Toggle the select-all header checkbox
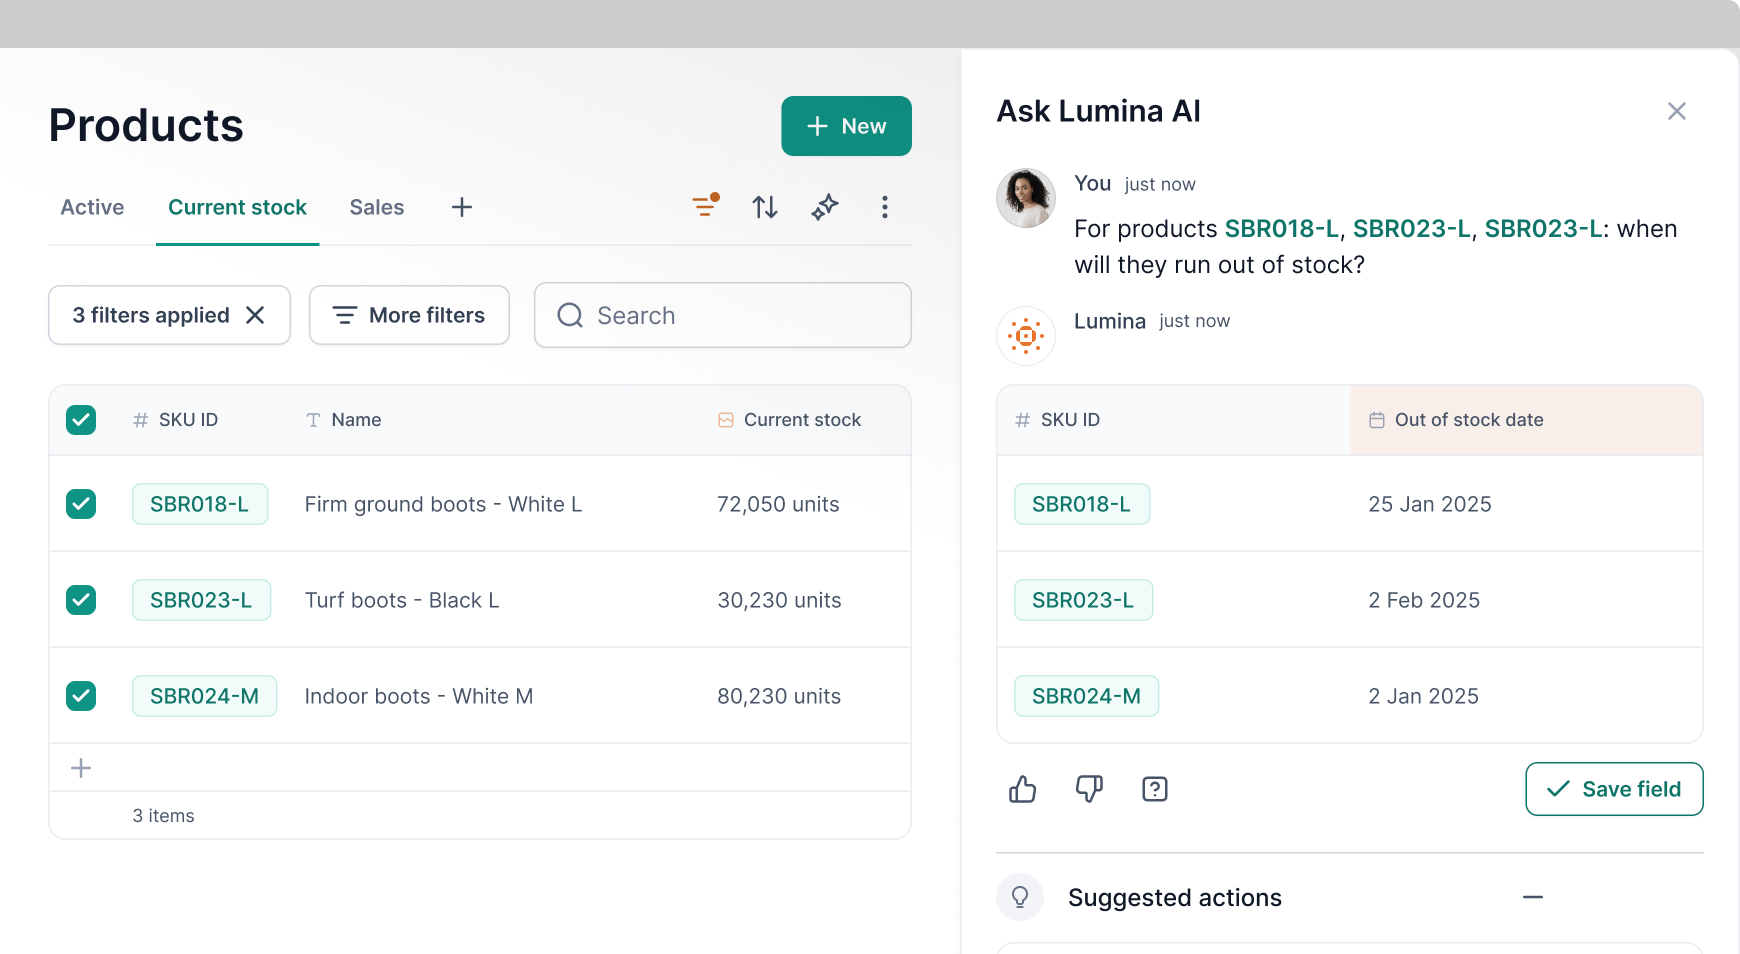This screenshot has width=1740, height=954. [81, 420]
